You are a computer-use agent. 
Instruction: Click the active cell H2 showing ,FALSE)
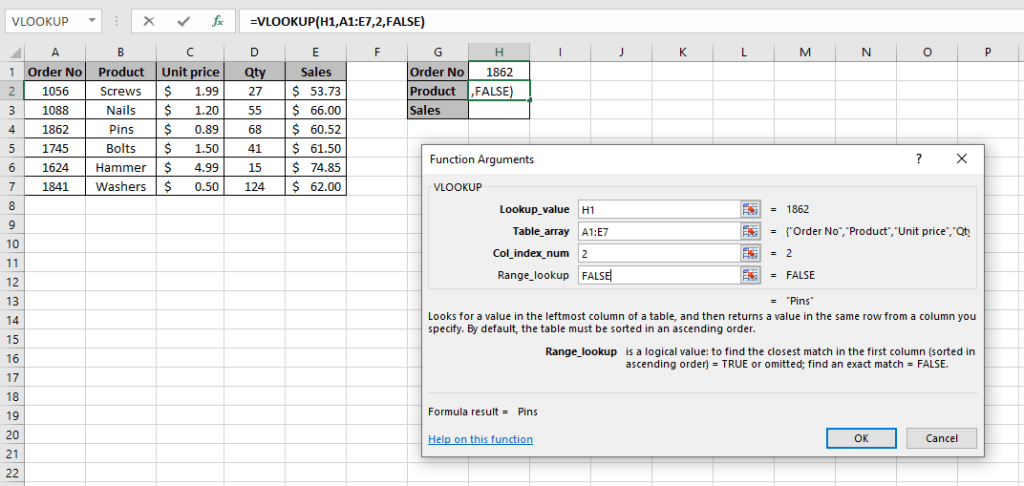499,91
